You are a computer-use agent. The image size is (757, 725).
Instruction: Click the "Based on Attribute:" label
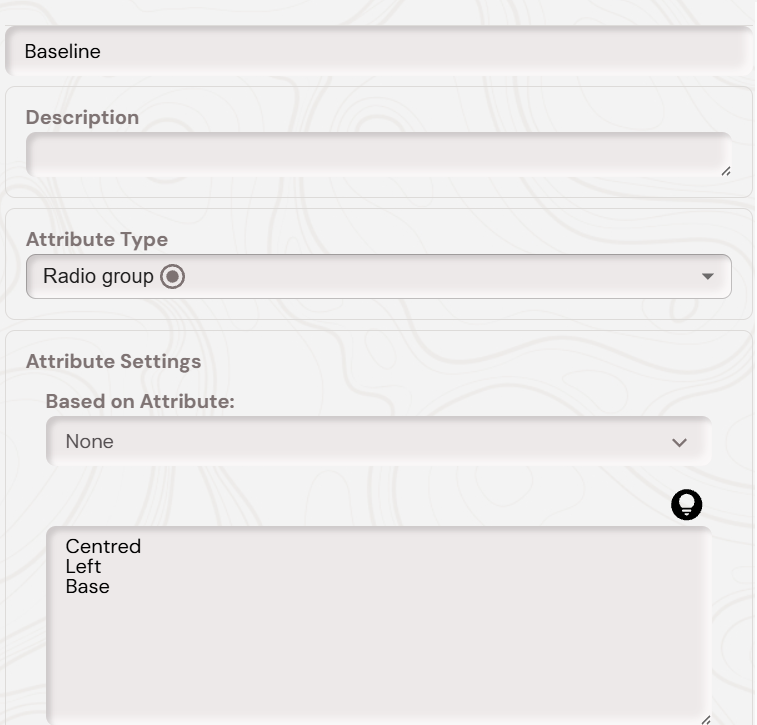pyautogui.click(x=140, y=402)
